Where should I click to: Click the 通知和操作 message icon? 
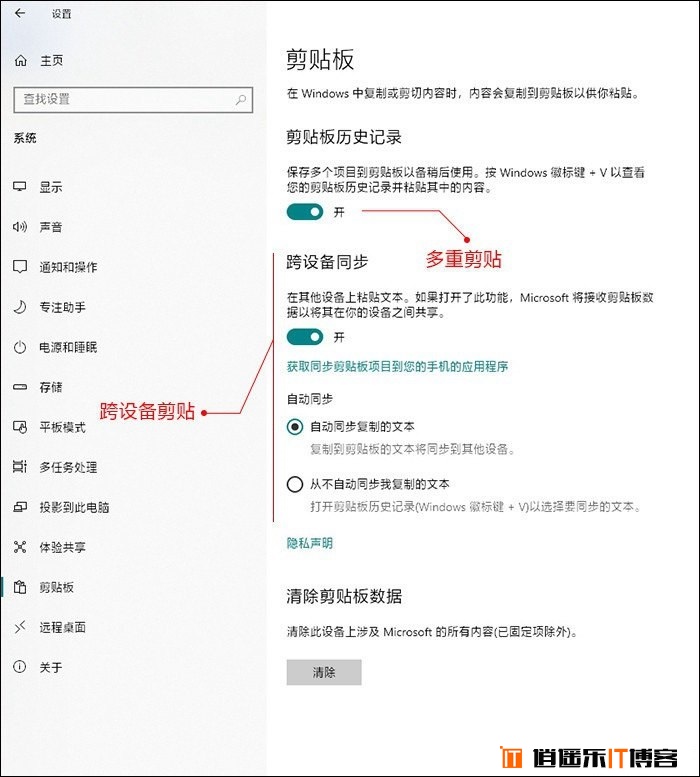[20, 267]
